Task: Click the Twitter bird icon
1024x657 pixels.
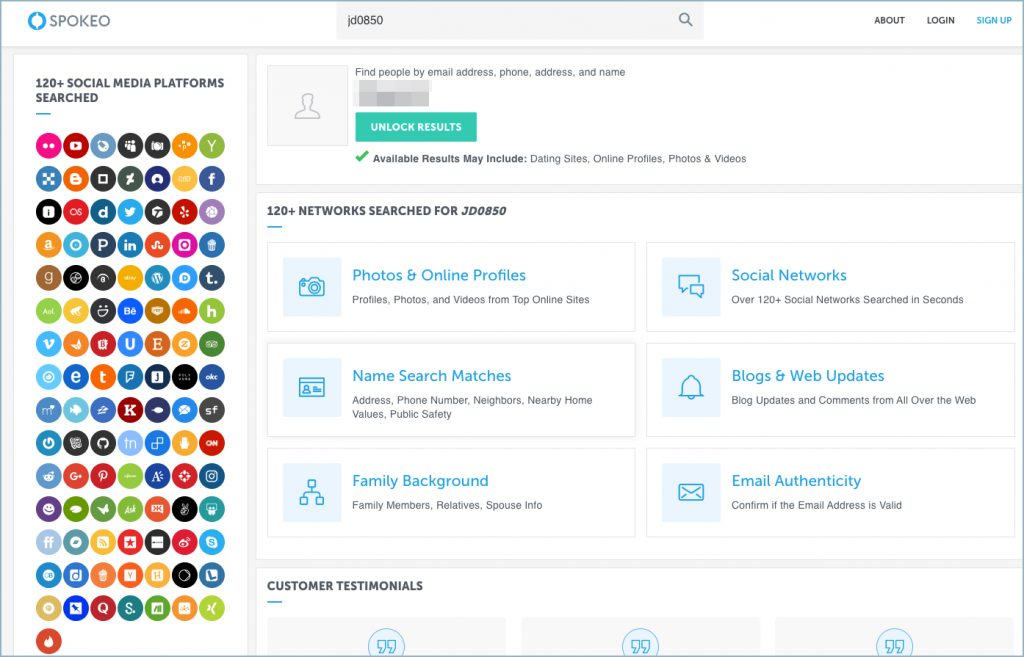Action: click(130, 212)
